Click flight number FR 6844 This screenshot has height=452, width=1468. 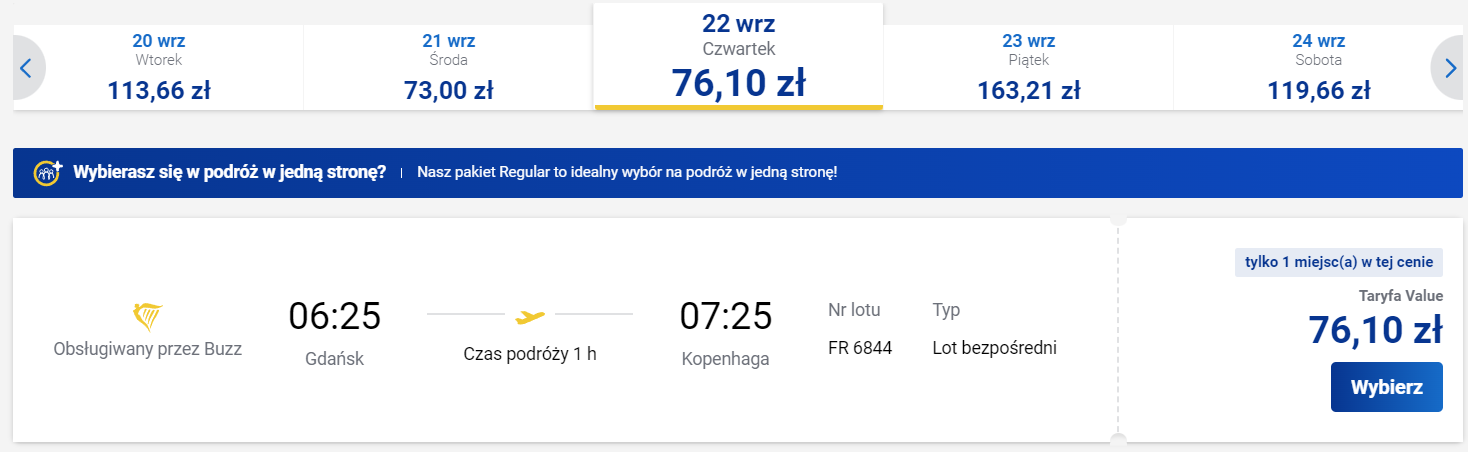tap(860, 348)
